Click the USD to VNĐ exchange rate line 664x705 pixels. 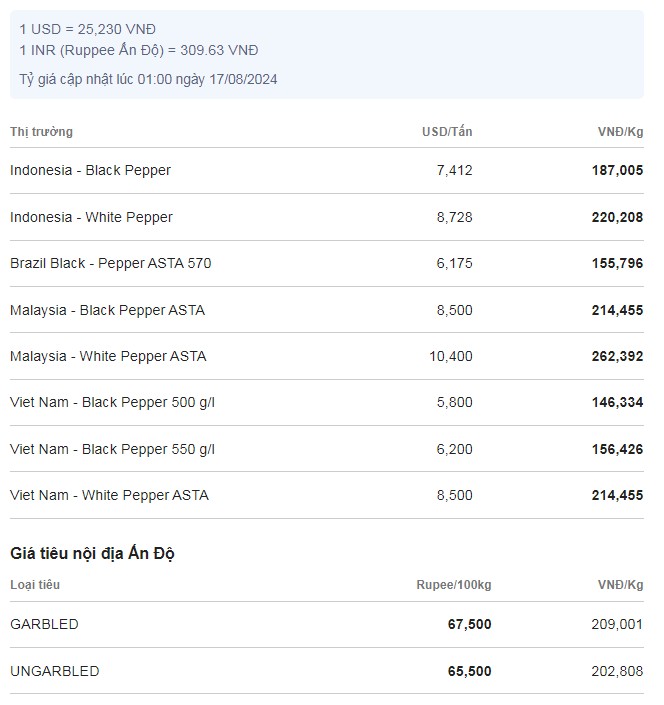88,29
